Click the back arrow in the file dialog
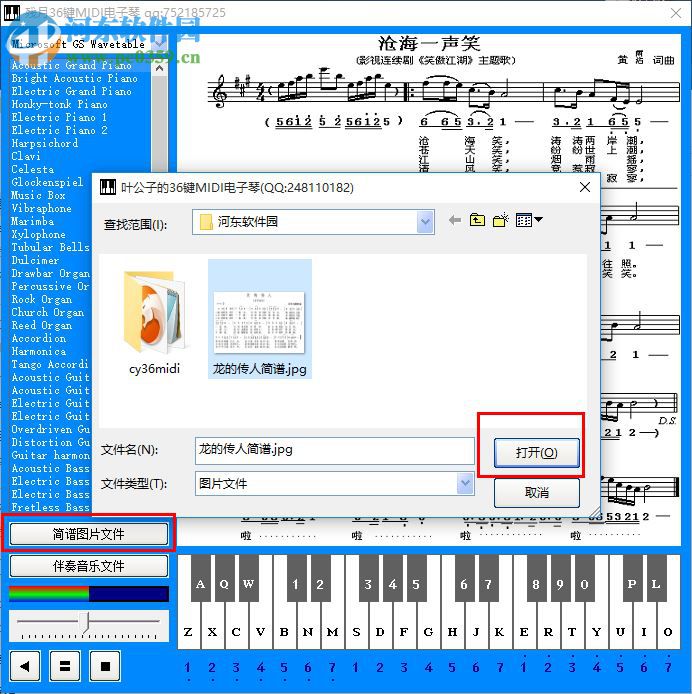Screen dimensions: 692x694 tap(454, 220)
